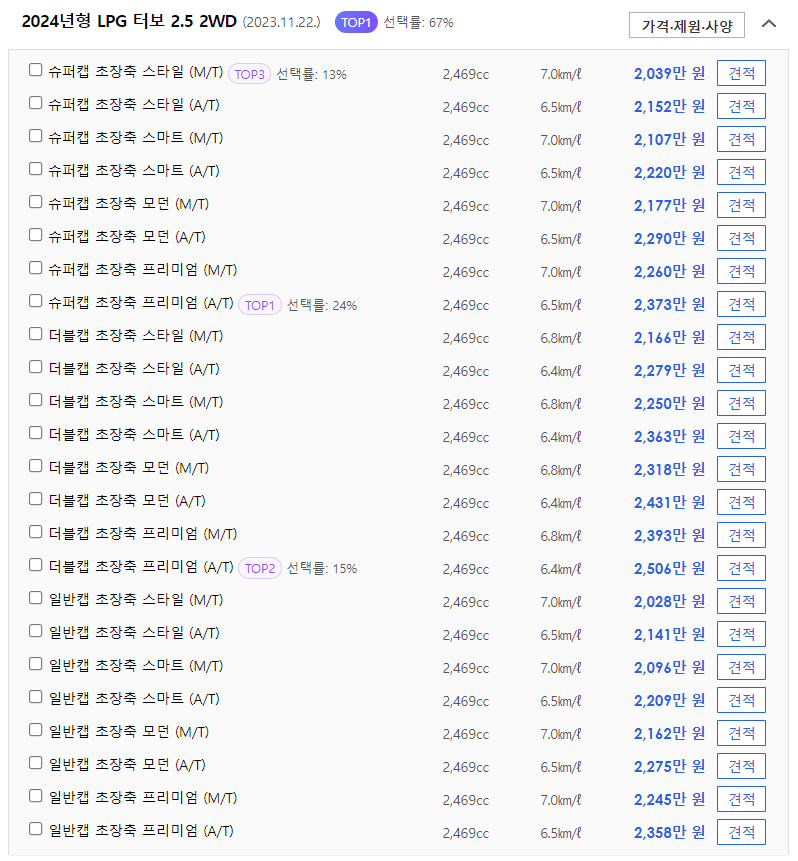798x861 pixels.
Task: Click 견적 for 일반캡 초장축 스마트 (M/T)
Action: pyautogui.click(x=741, y=667)
